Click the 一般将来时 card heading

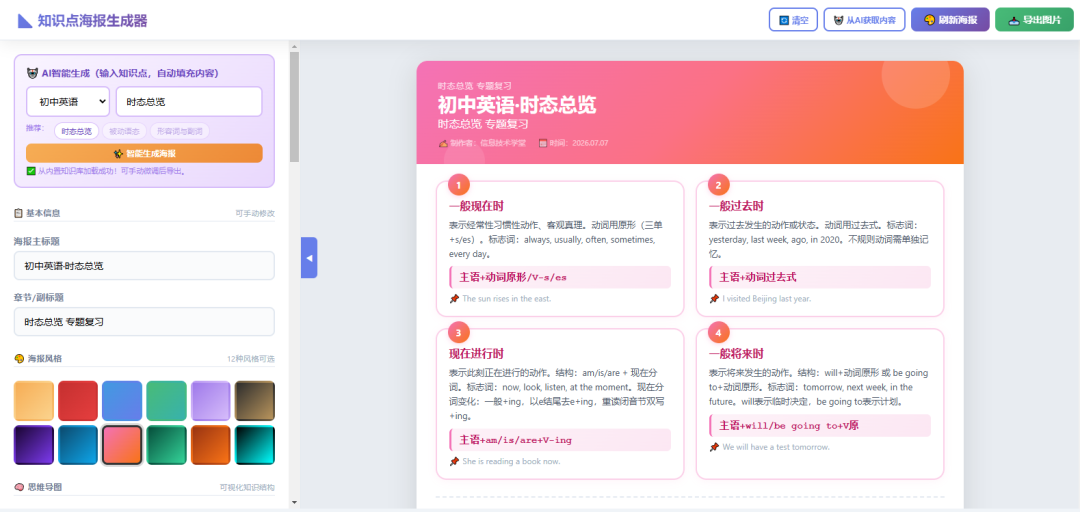736,354
